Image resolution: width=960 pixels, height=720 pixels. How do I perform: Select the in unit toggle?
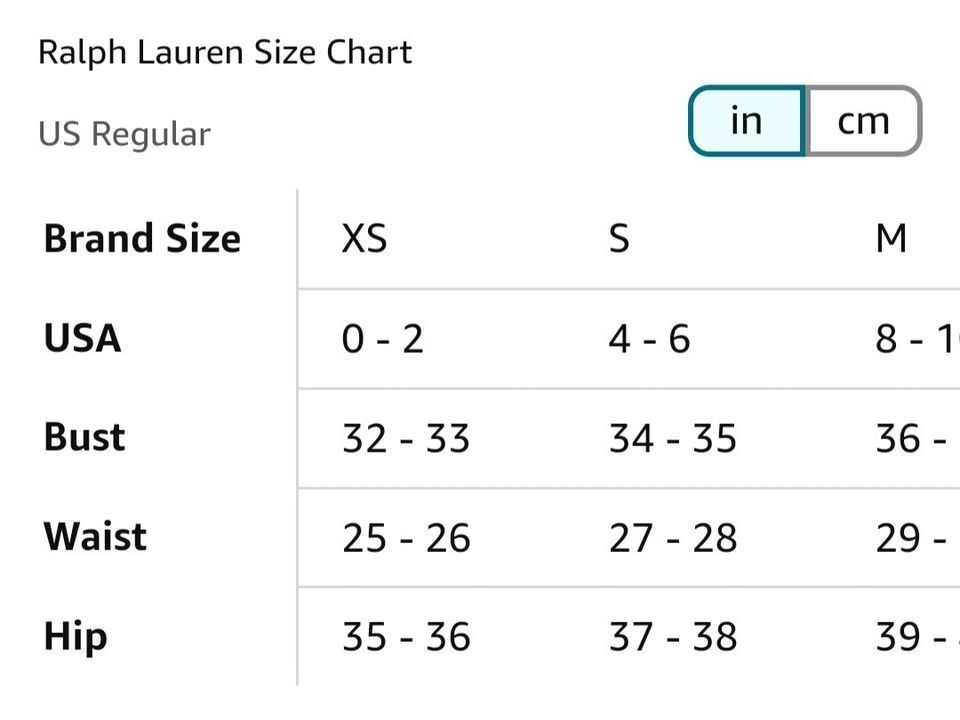click(x=747, y=121)
